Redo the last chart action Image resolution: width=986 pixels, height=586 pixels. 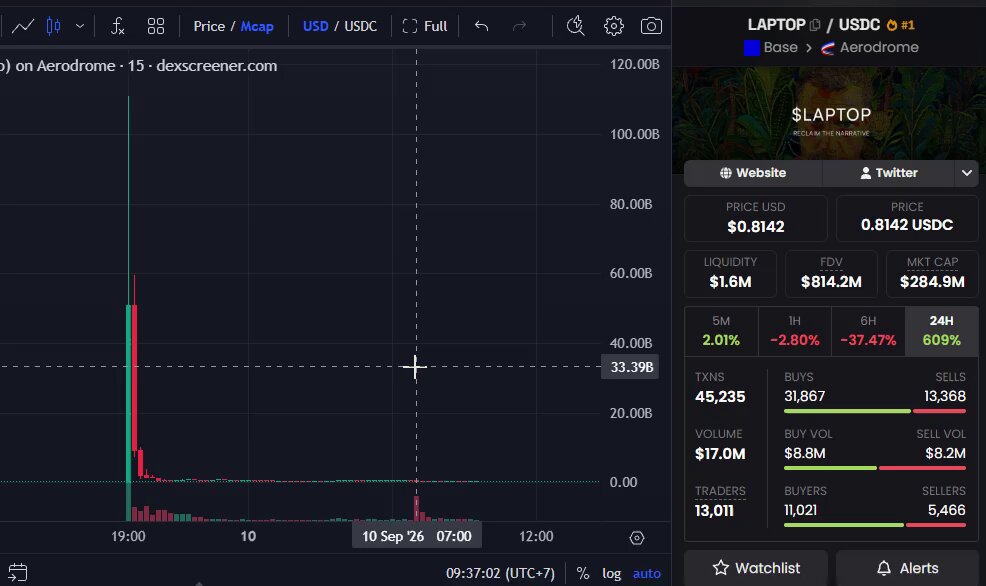519,26
